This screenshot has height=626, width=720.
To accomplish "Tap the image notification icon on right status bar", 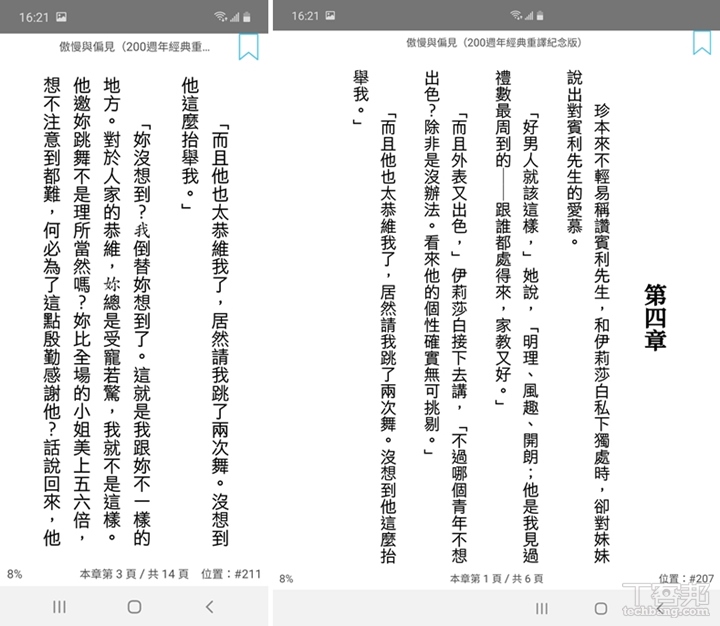I will (330, 16).
